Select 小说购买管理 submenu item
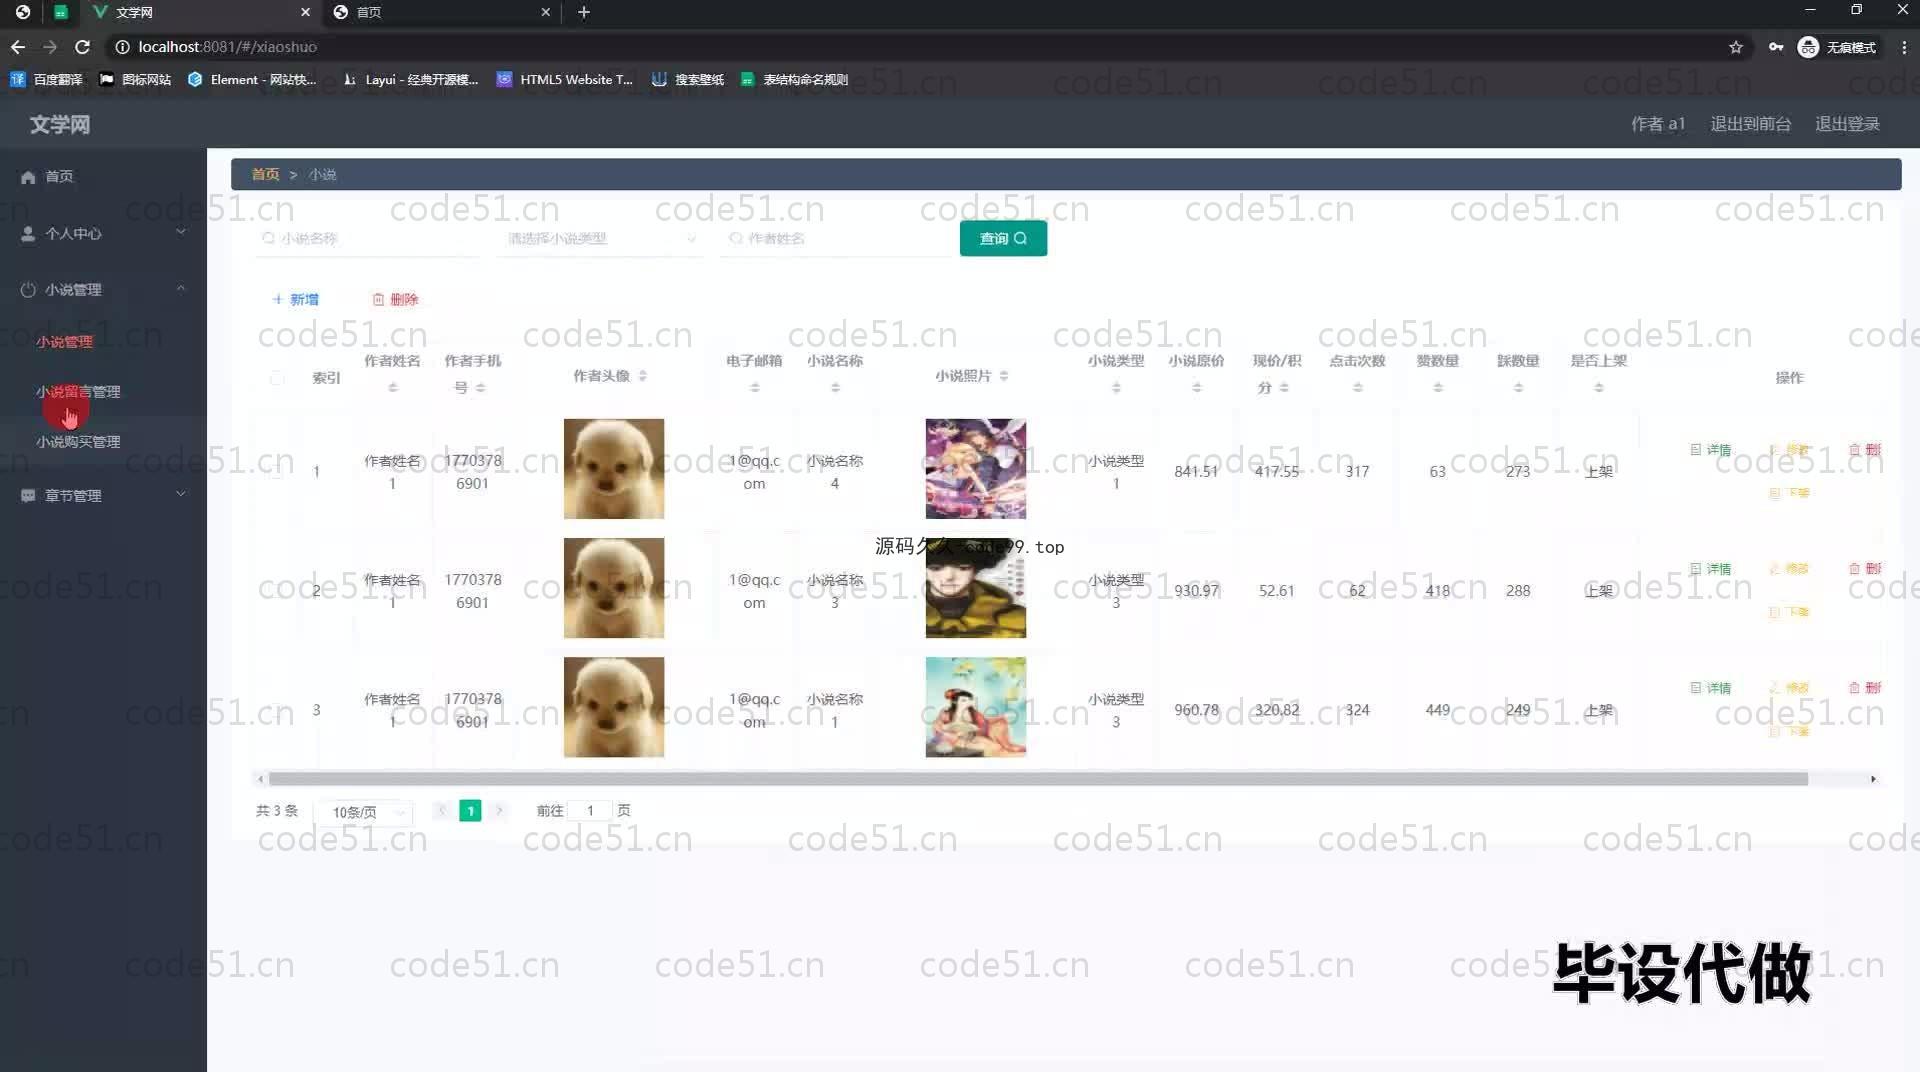 click(x=78, y=442)
